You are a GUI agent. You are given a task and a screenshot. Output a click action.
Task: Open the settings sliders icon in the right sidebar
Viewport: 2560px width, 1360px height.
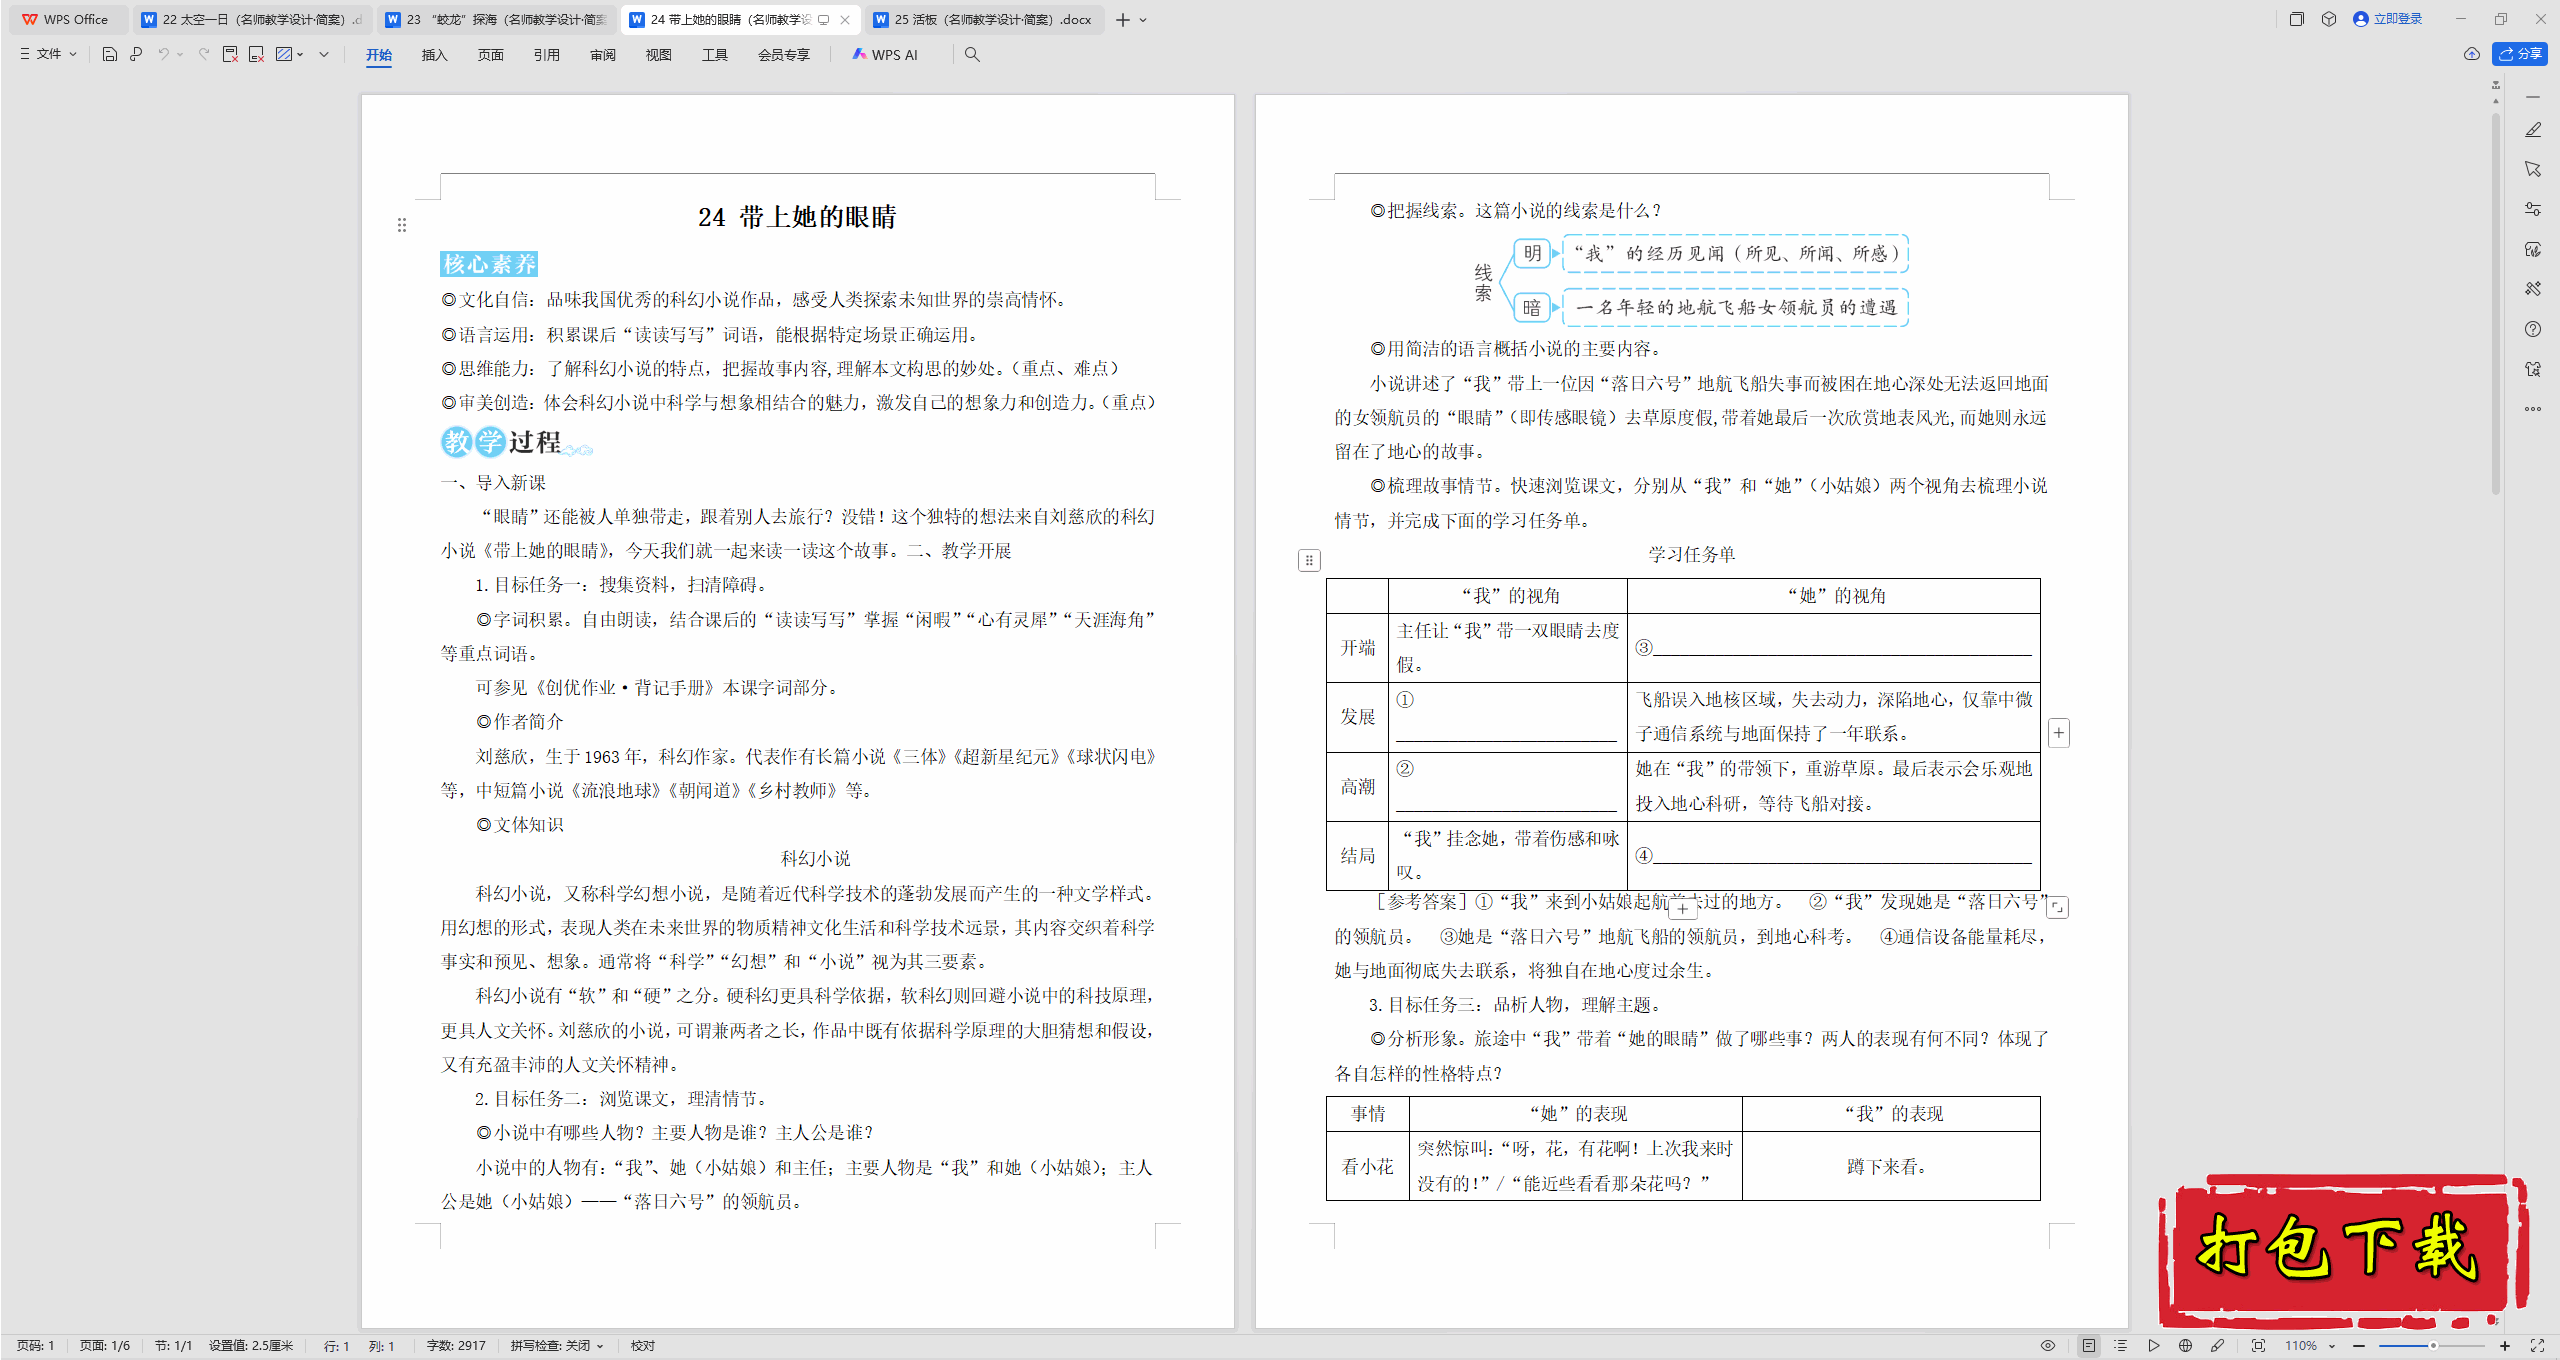tap(2533, 209)
